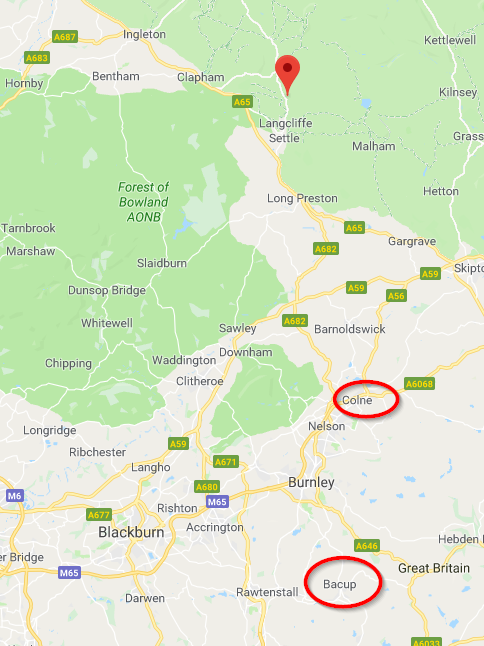Click the A646 road badge south of Burnley

pyautogui.click(x=367, y=546)
